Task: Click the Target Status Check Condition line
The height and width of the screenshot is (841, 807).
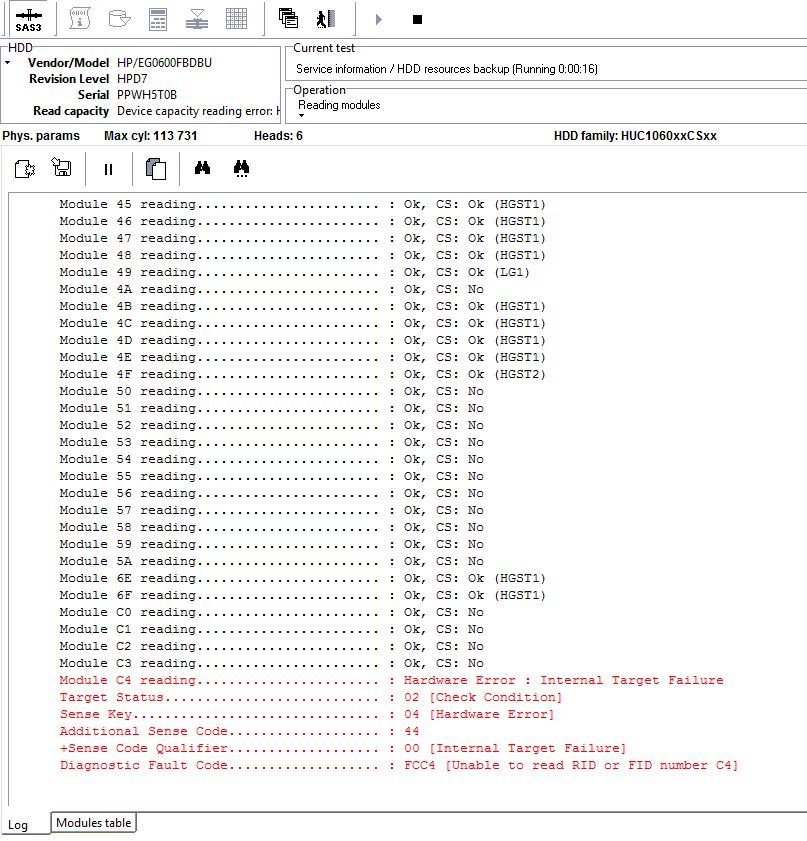Action: coord(311,697)
